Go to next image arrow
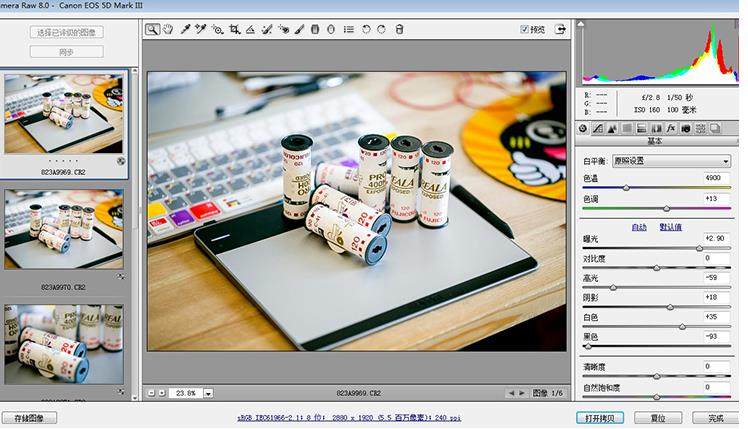Image resolution: width=748 pixels, height=429 pixels. pos(521,393)
